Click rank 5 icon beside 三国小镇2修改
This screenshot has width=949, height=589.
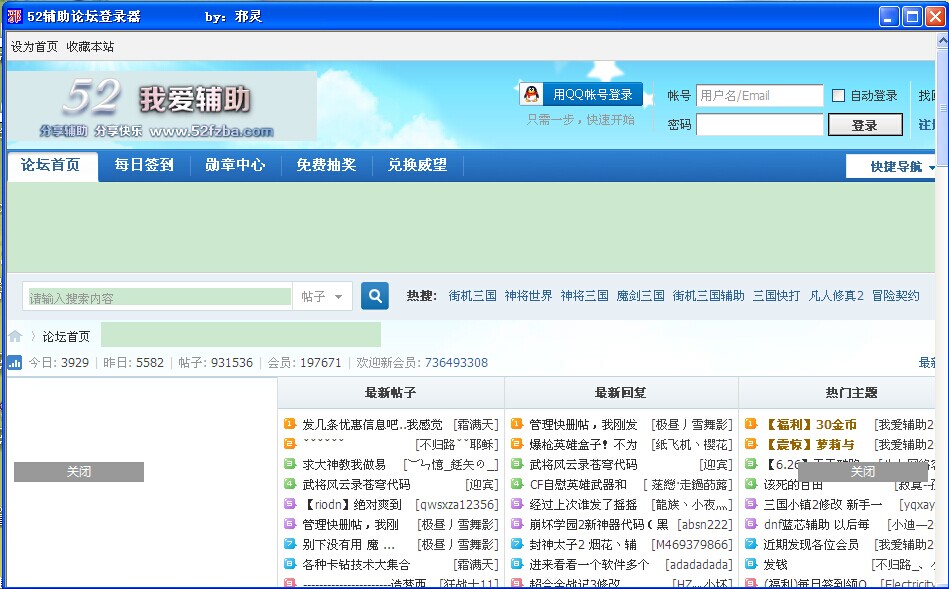pyautogui.click(x=751, y=504)
